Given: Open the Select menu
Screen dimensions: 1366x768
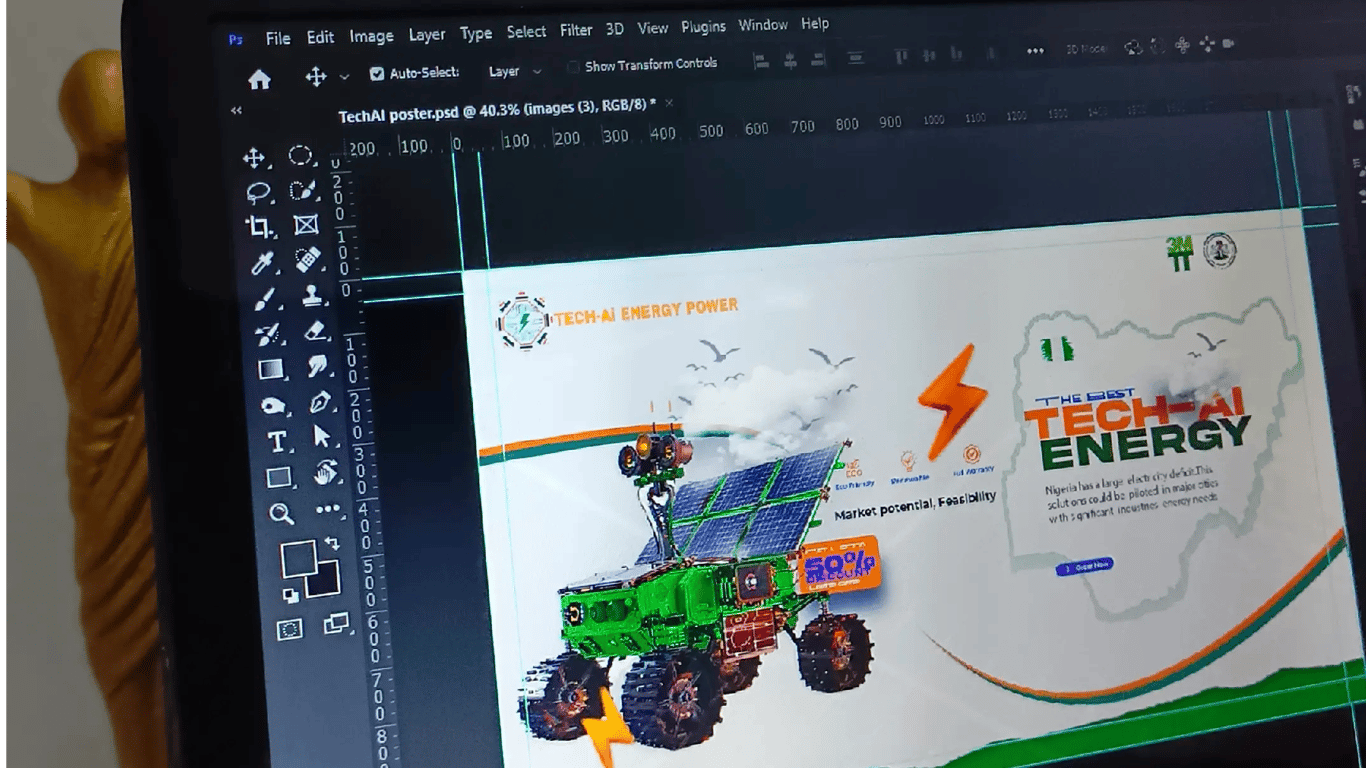Looking at the screenshot, I should pos(526,32).
